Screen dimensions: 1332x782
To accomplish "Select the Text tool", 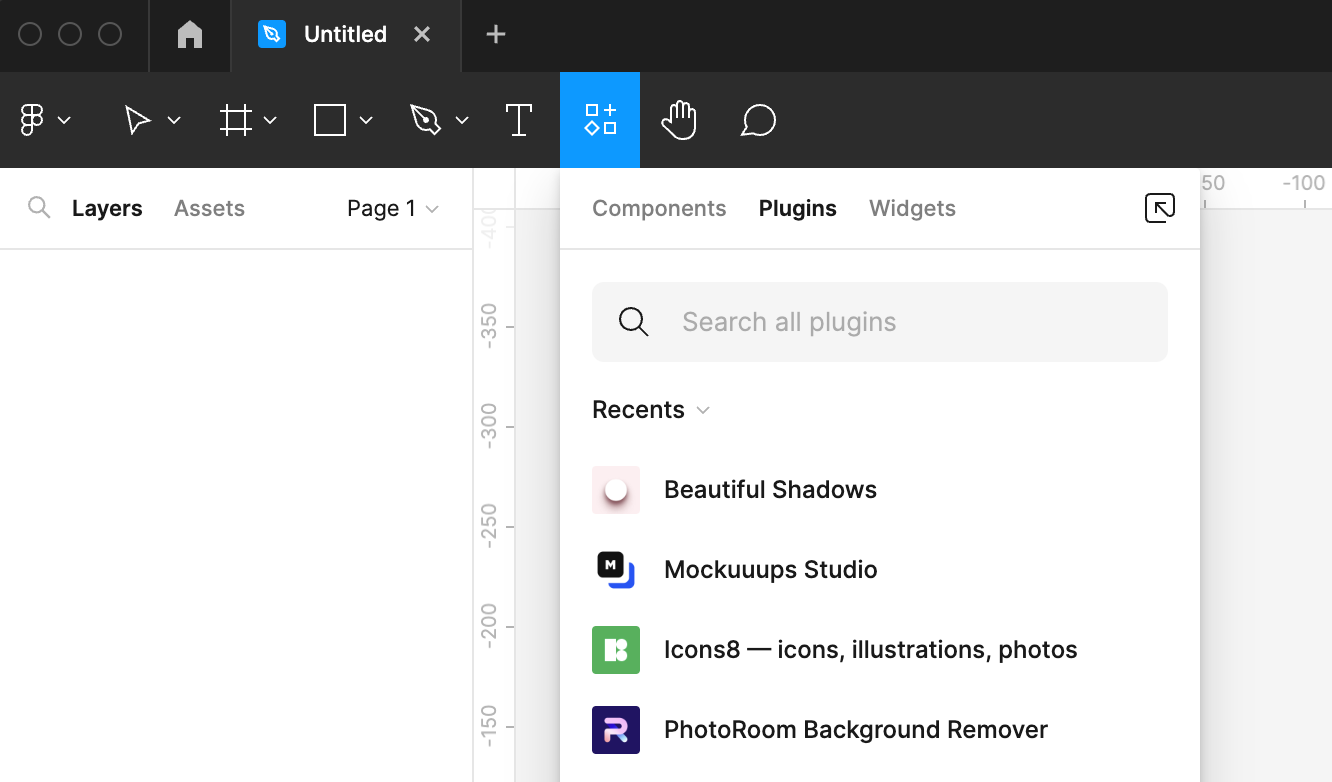I will (519, 120).
